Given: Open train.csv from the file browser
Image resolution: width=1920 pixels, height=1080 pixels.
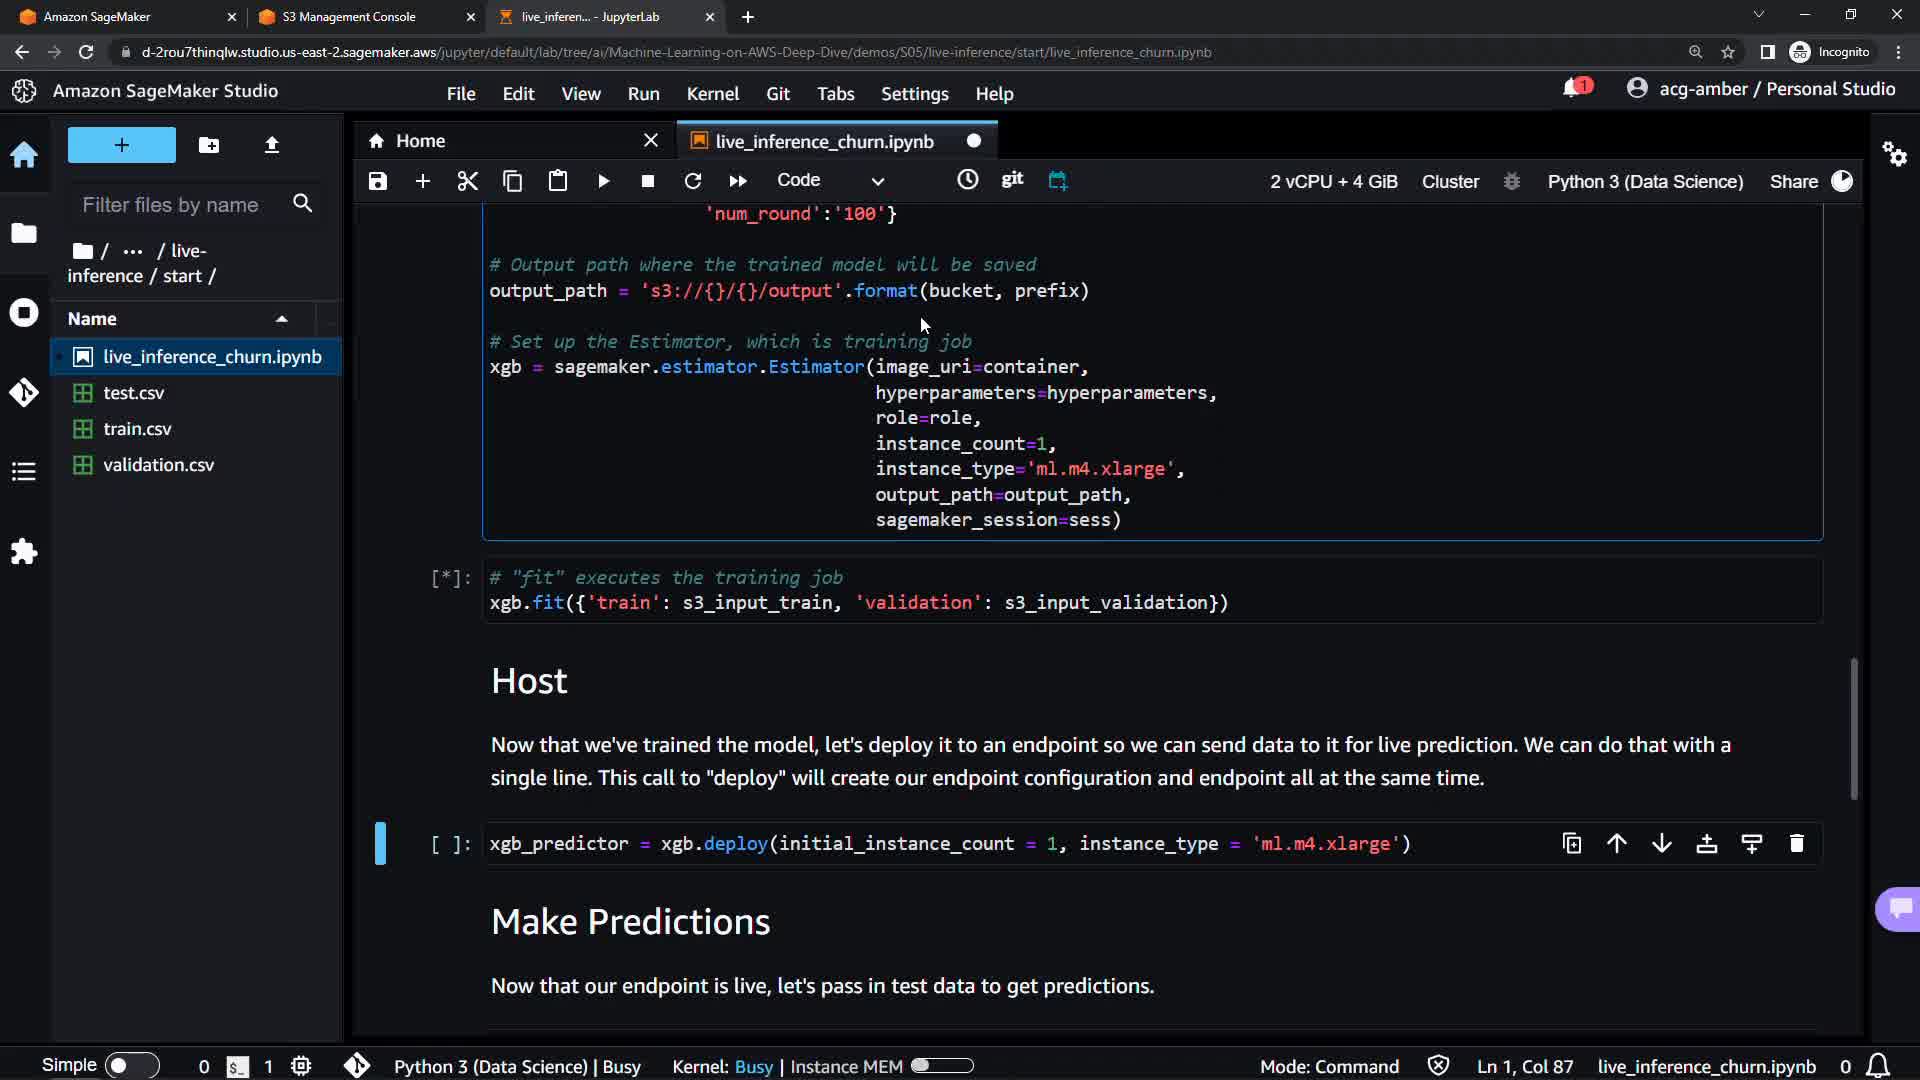Looking at the screenshot, I should 137,429.
